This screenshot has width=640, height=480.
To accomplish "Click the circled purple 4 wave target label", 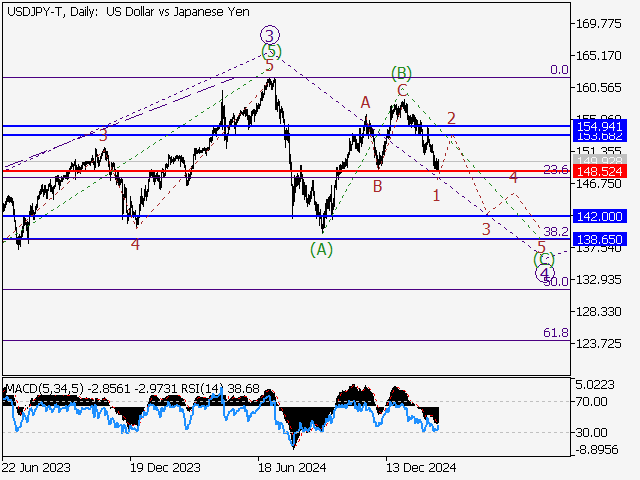I will [x=545, y=273].
